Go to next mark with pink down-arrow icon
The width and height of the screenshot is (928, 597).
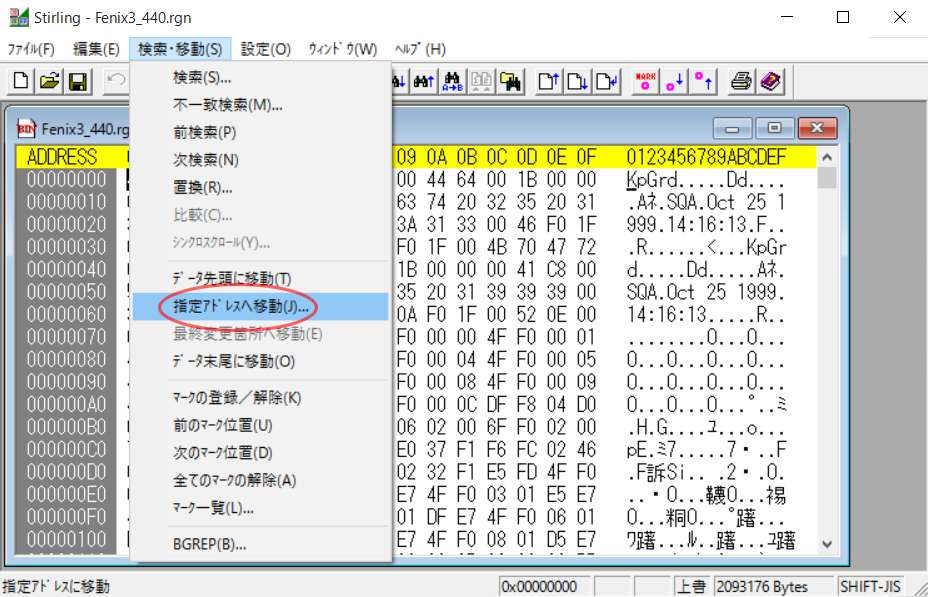click(x=674, y=81)
